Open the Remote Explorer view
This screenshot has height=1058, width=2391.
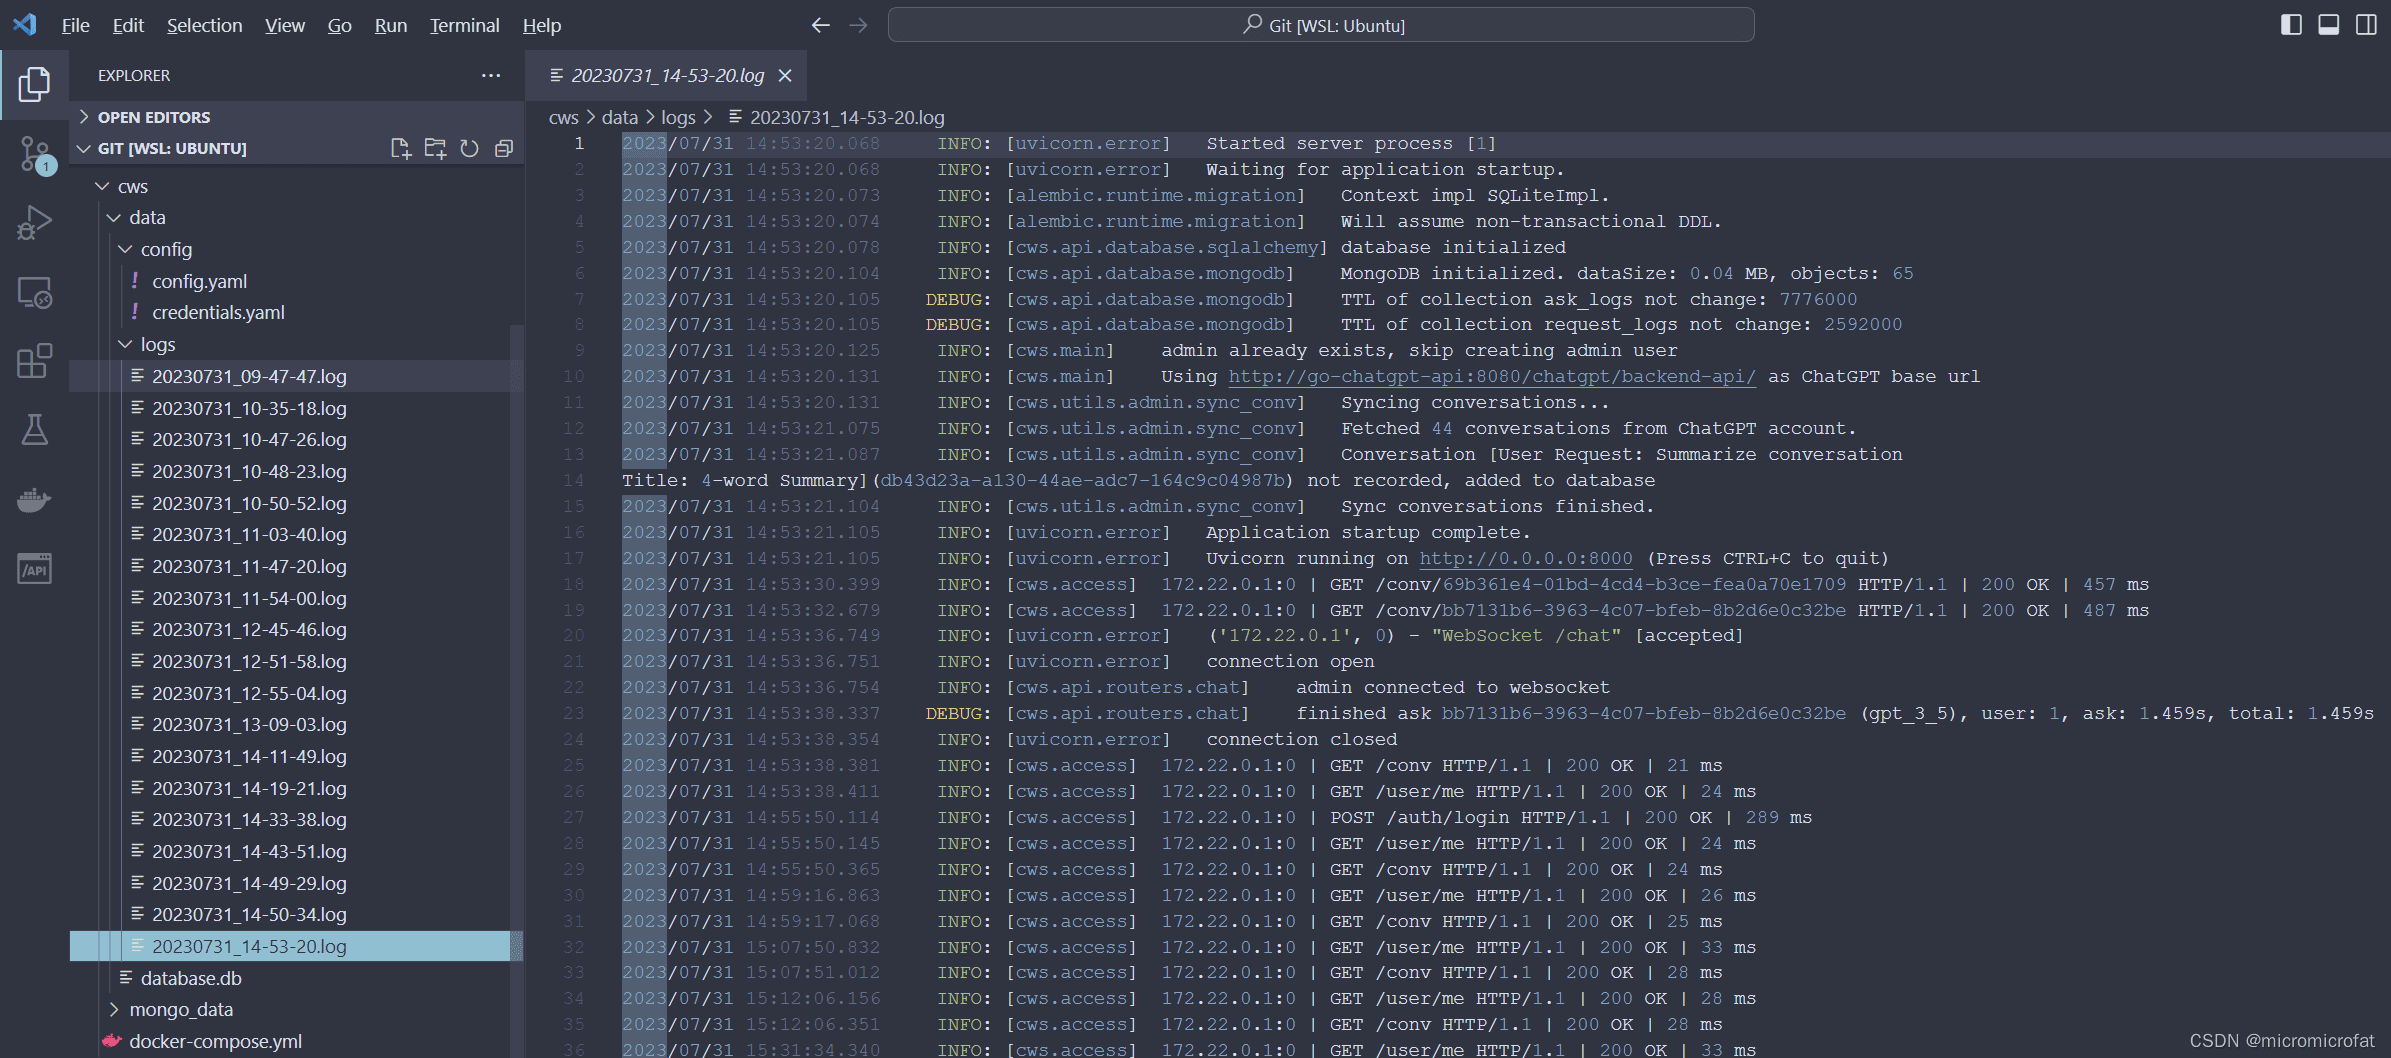pos(35,292)
